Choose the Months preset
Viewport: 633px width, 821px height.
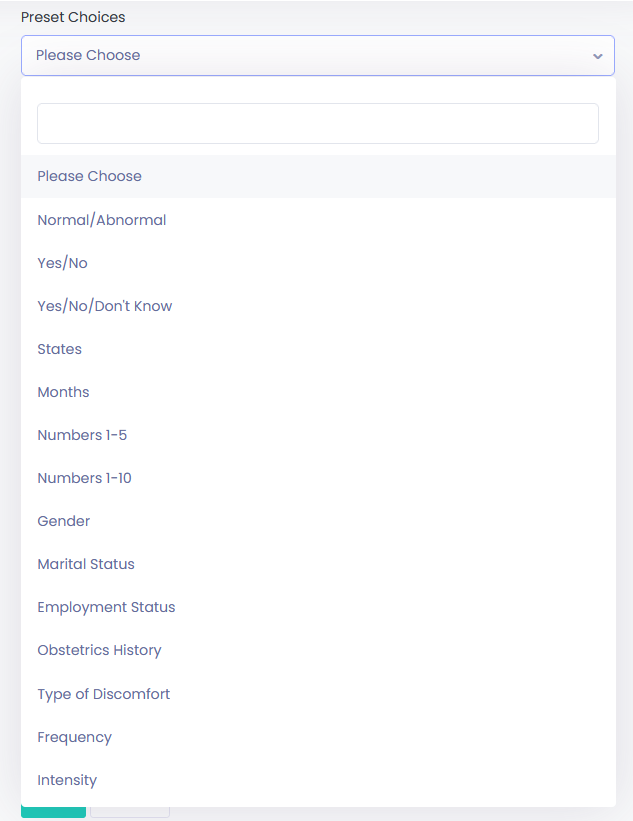318,392
